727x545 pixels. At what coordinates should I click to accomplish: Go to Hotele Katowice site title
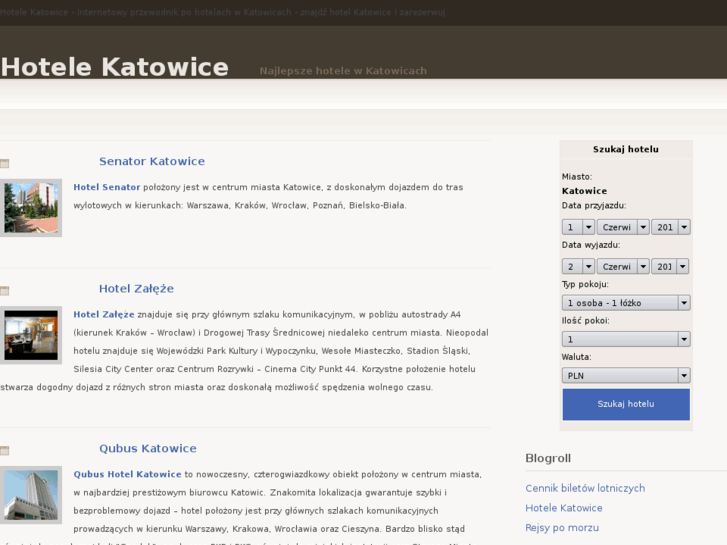click(115, 67)
